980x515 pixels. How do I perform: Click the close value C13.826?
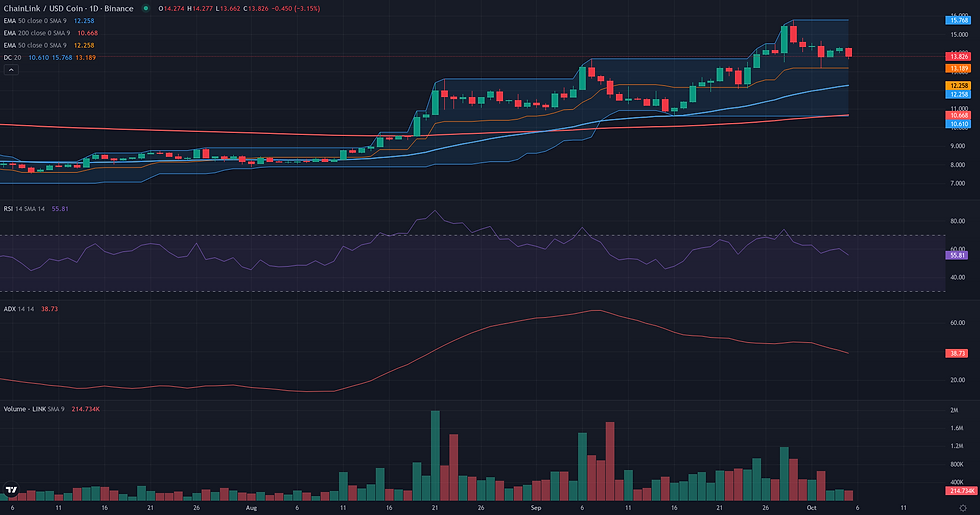pyautogui.click(x=257, y=9)
